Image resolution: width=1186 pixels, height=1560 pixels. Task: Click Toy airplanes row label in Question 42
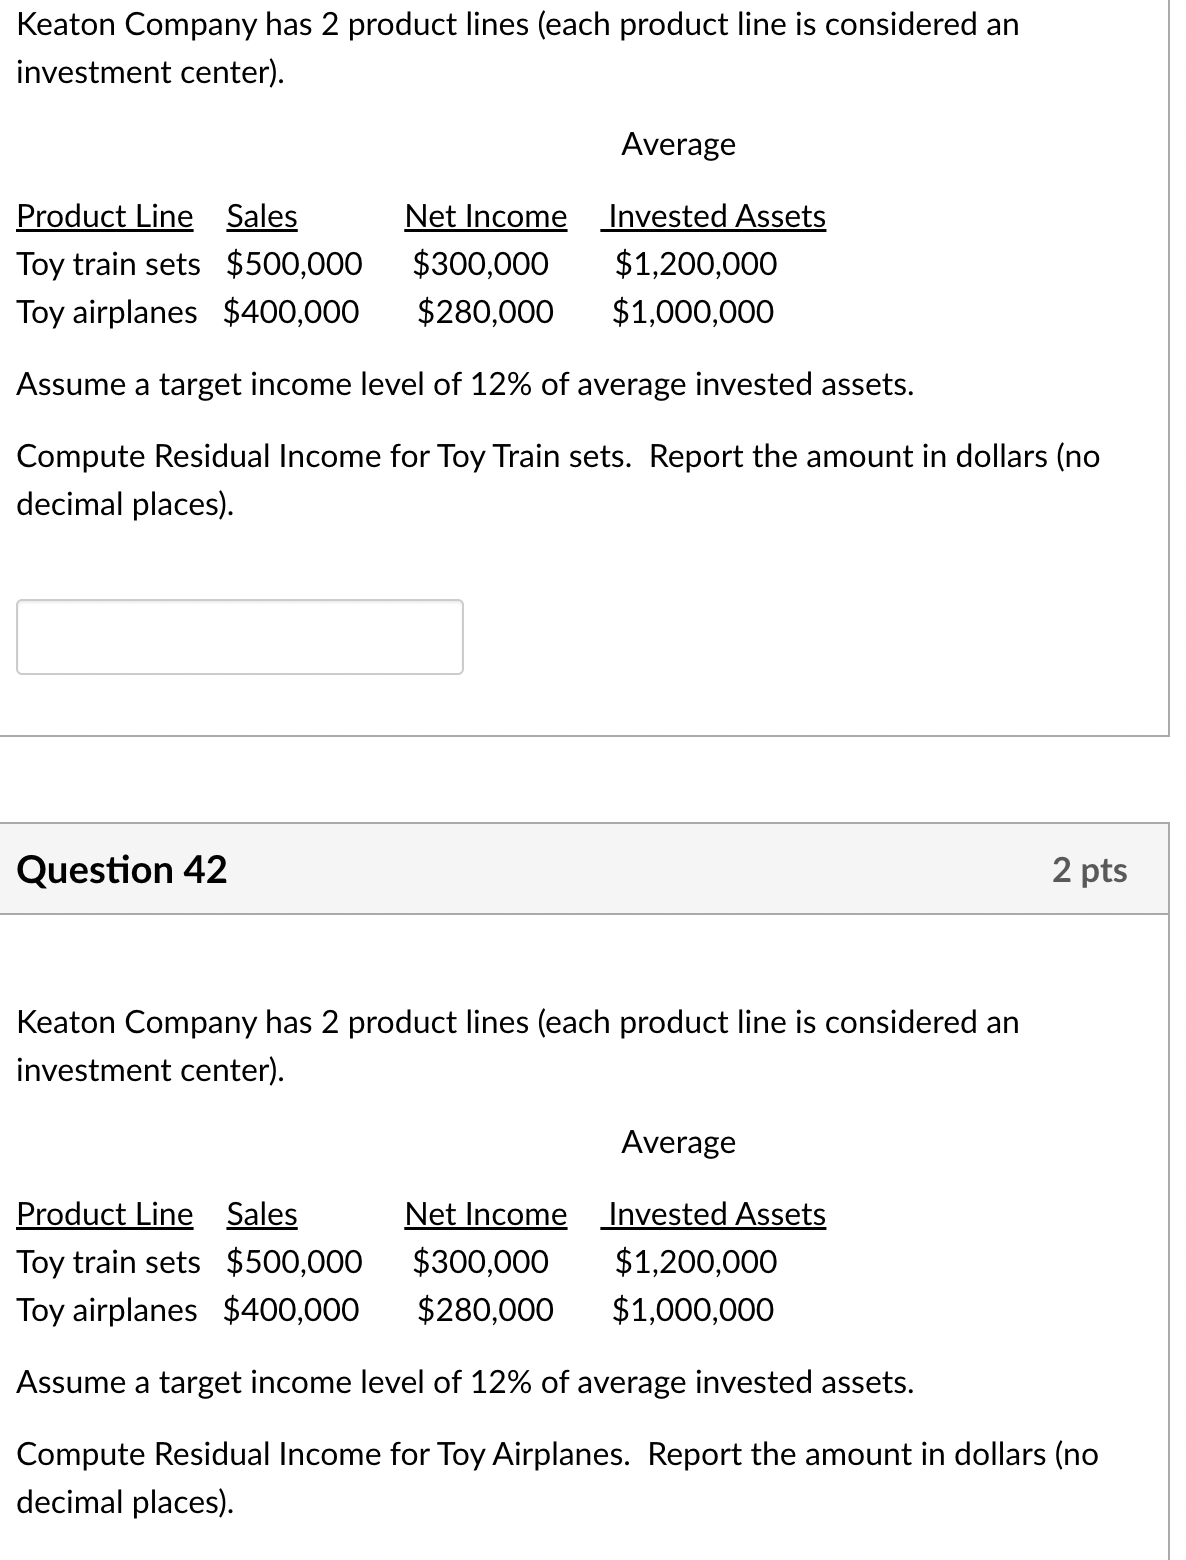(107, 1310)
